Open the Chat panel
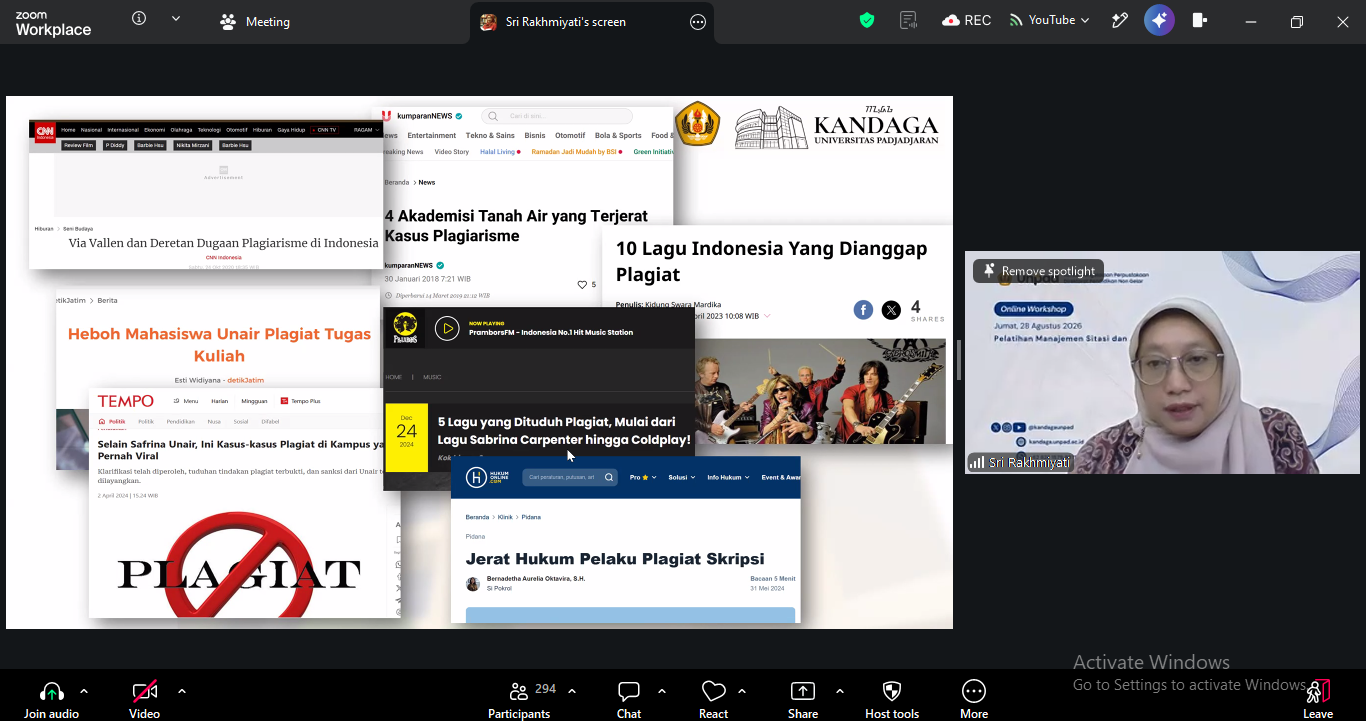1366x721 pixels. [629, 699]
